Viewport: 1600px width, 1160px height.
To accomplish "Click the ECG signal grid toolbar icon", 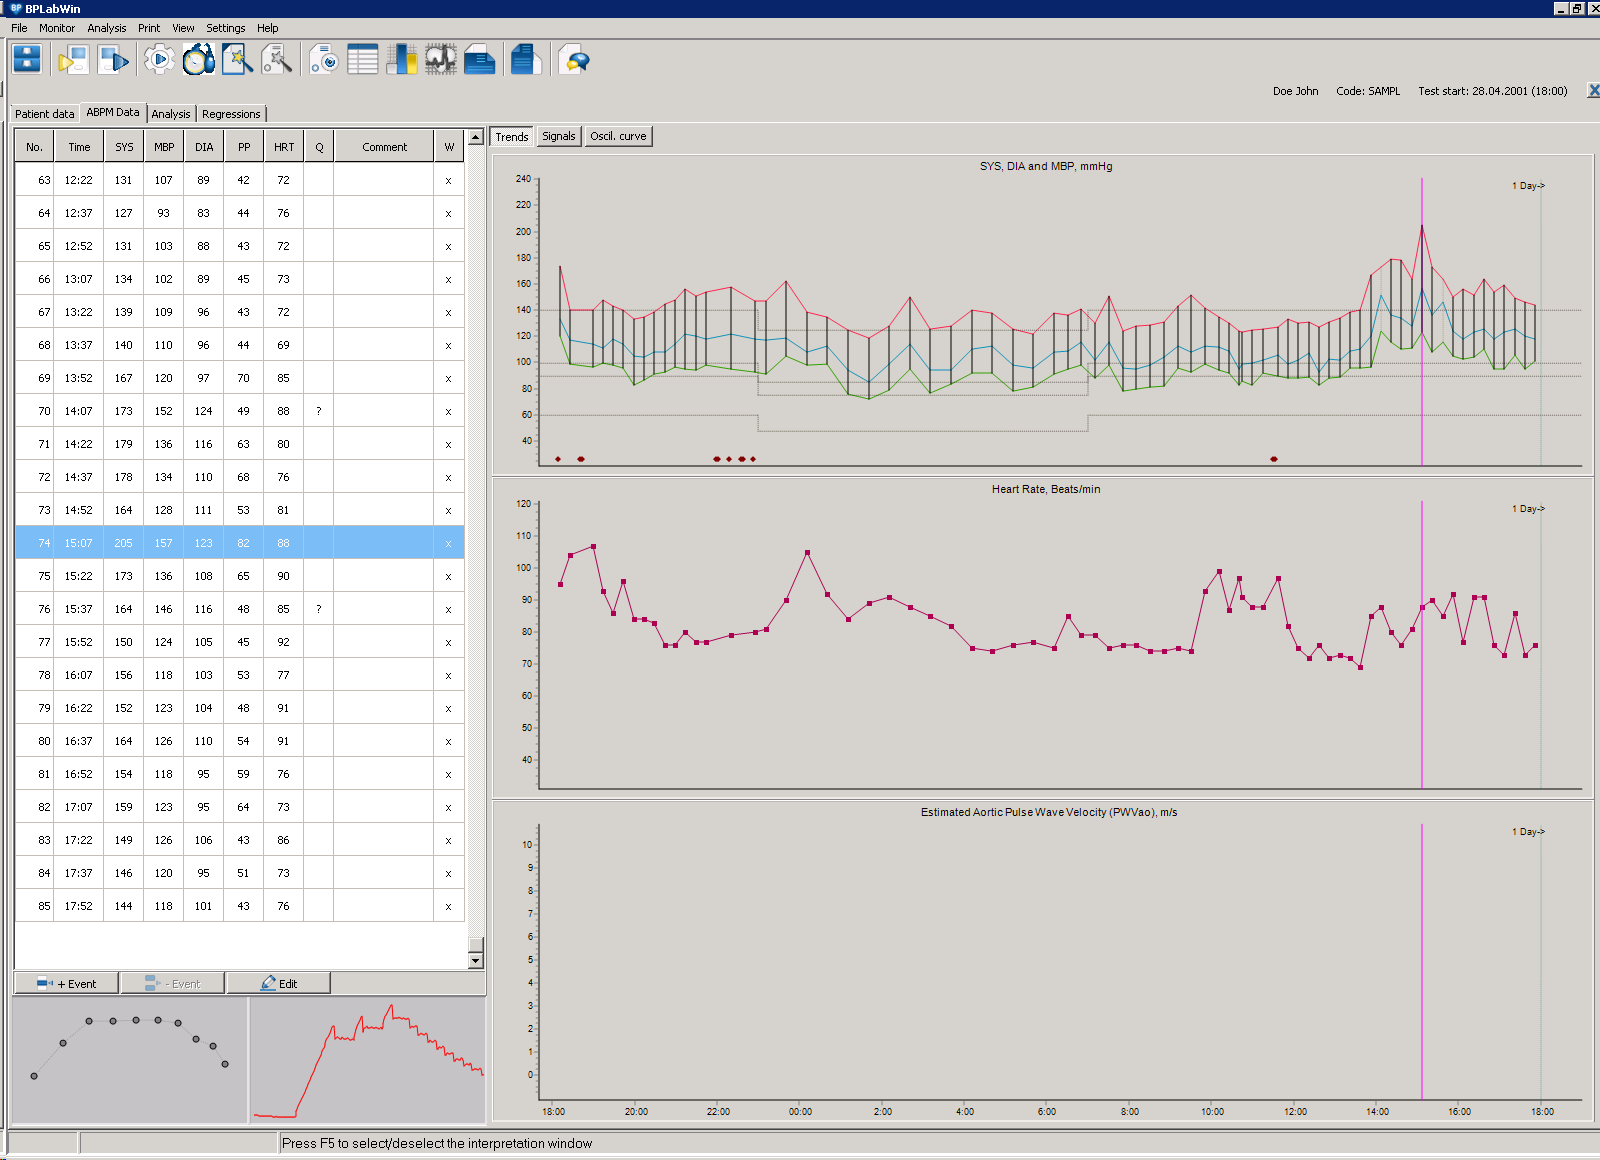I will pyautogui.click(x=440, y=60).
